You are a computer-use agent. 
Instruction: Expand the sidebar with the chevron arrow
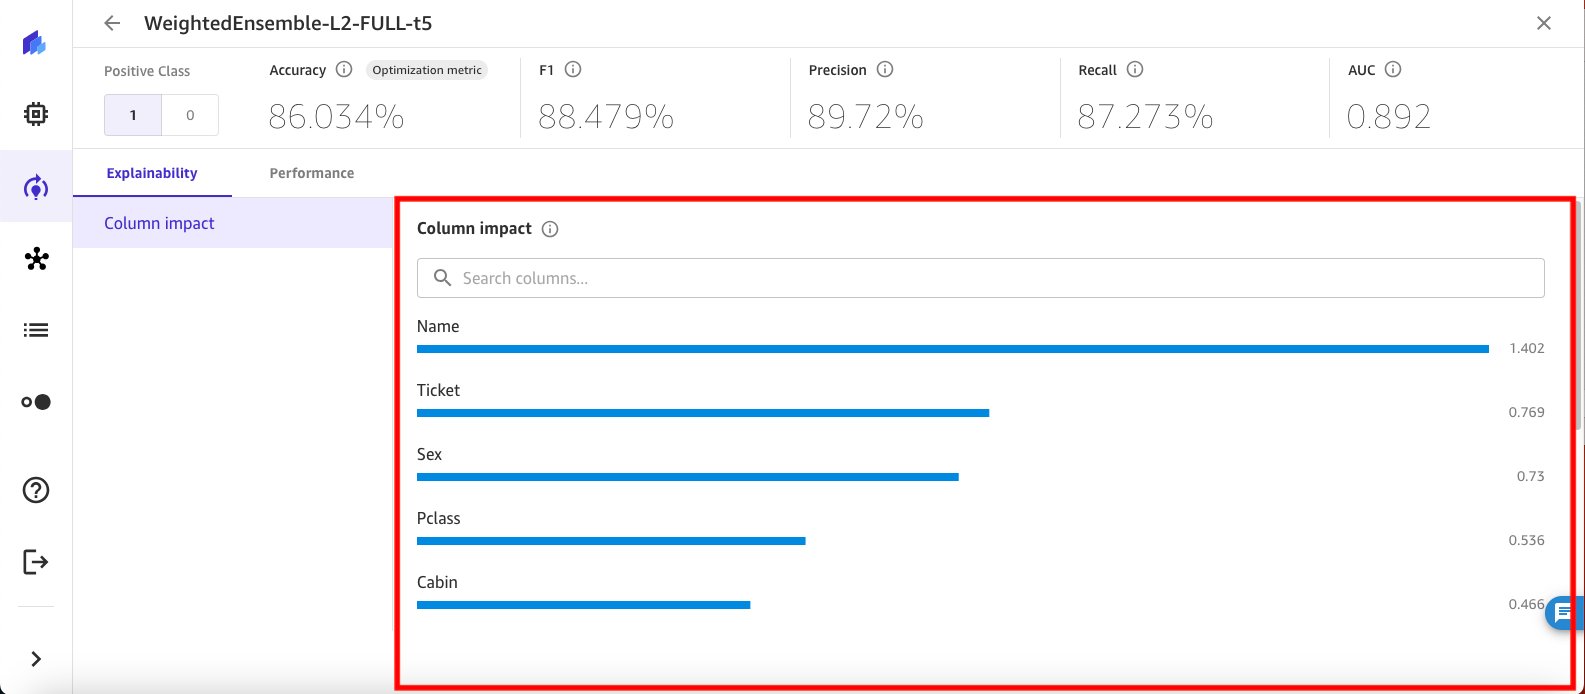(x=36, y=659)
